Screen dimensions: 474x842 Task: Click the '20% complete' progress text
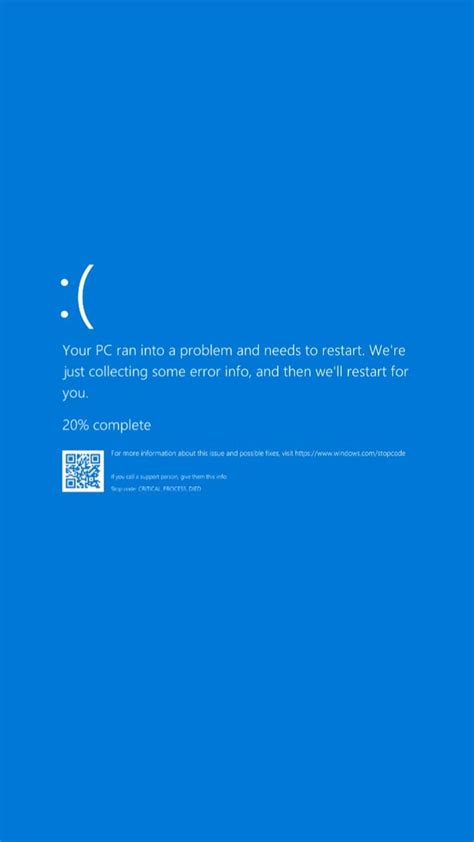106,426
